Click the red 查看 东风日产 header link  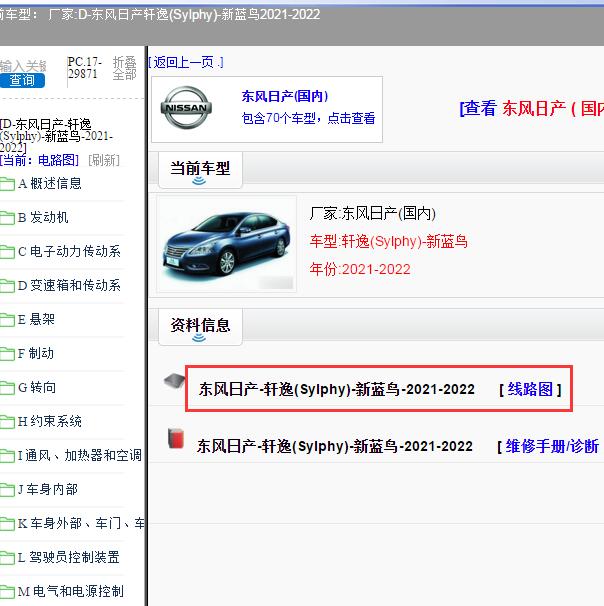pos(532,108)
